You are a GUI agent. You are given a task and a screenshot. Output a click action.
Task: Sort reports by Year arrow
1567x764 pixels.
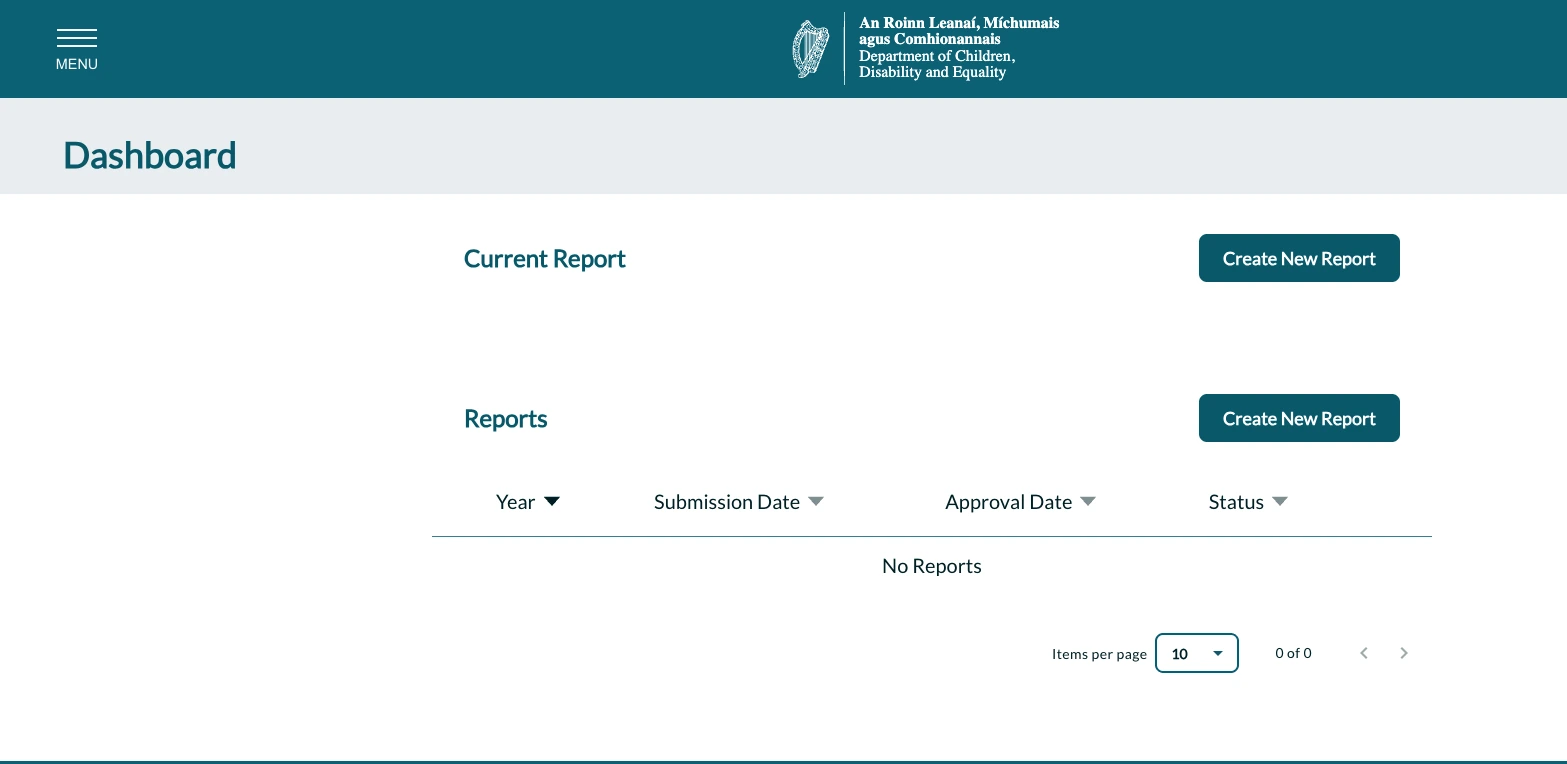(x=552, y=502)
